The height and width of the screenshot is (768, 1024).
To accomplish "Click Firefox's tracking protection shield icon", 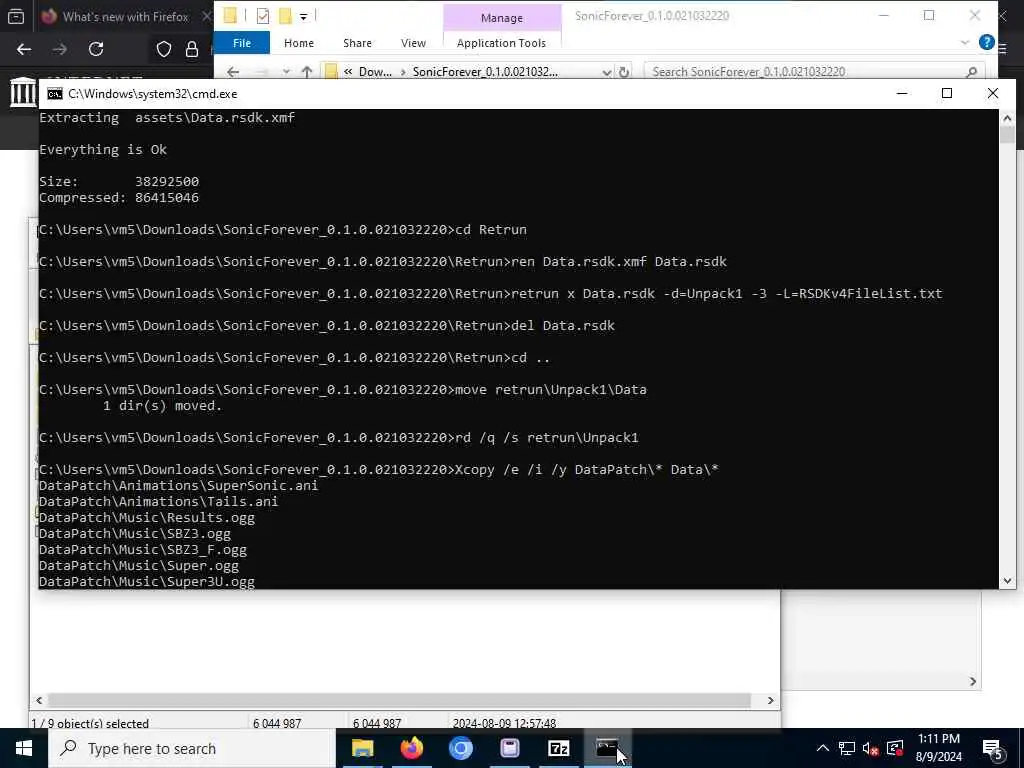I will coord(164,49).
